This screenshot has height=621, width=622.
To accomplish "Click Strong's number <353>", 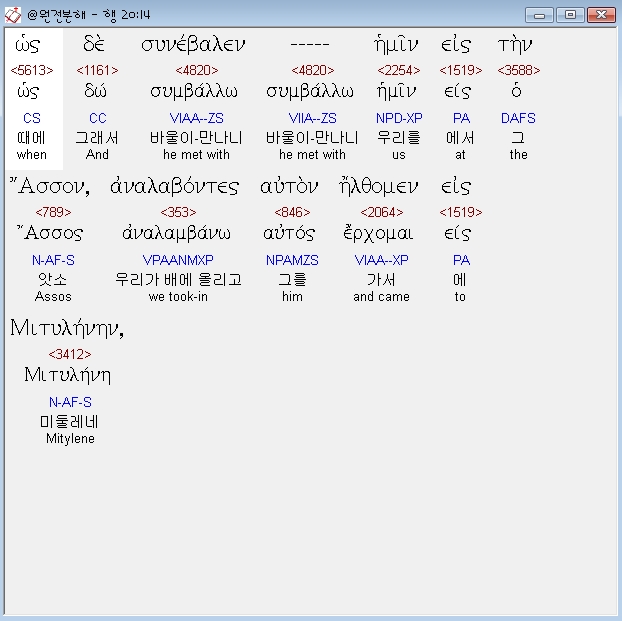I will click(x=178, y=212).
